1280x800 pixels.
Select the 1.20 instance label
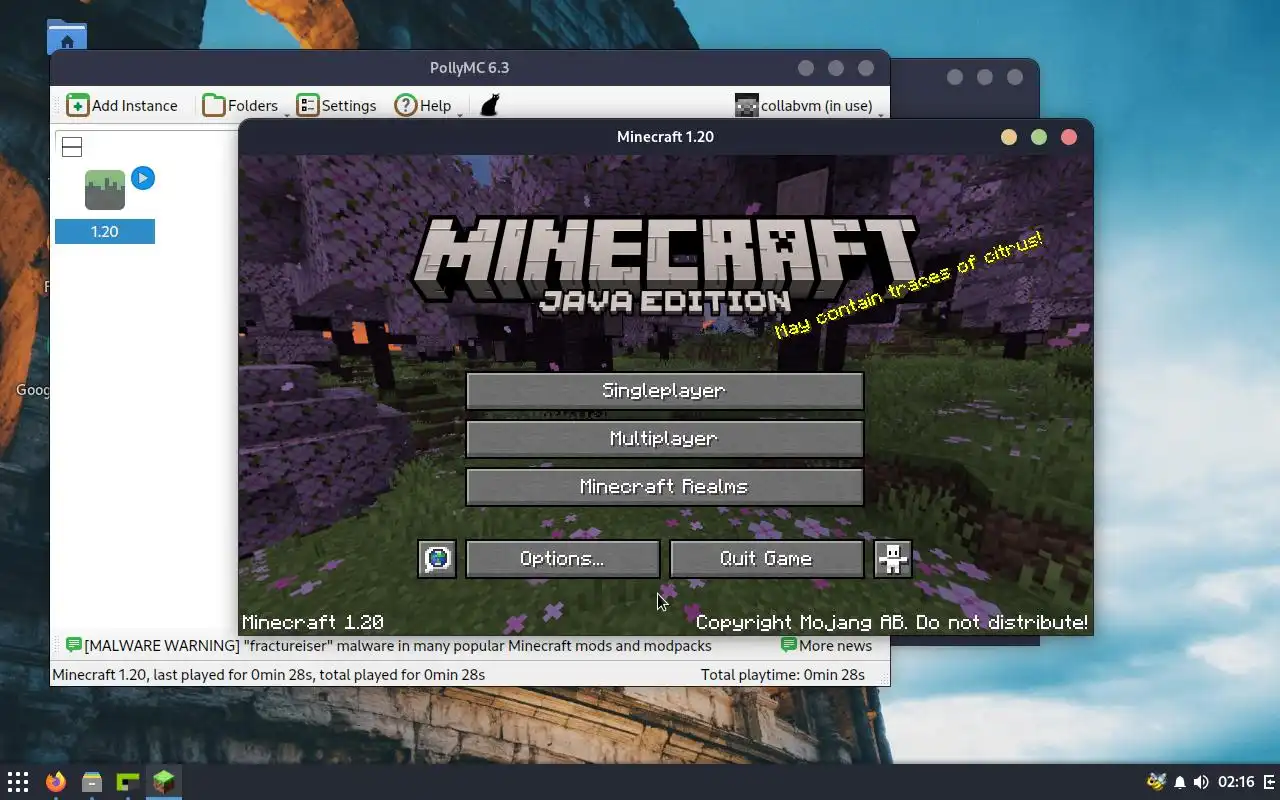coord(105,232)
